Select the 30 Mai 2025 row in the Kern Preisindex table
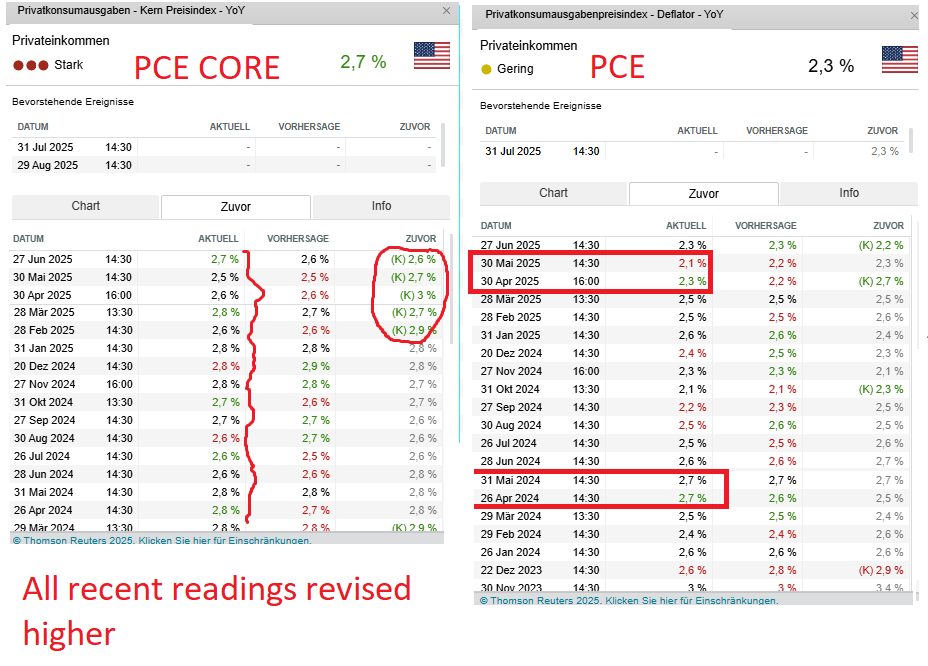 (227, 277)
